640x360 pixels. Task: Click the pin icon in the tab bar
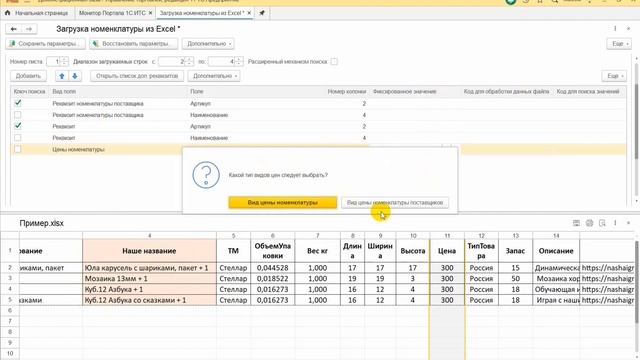pos(262,13)
